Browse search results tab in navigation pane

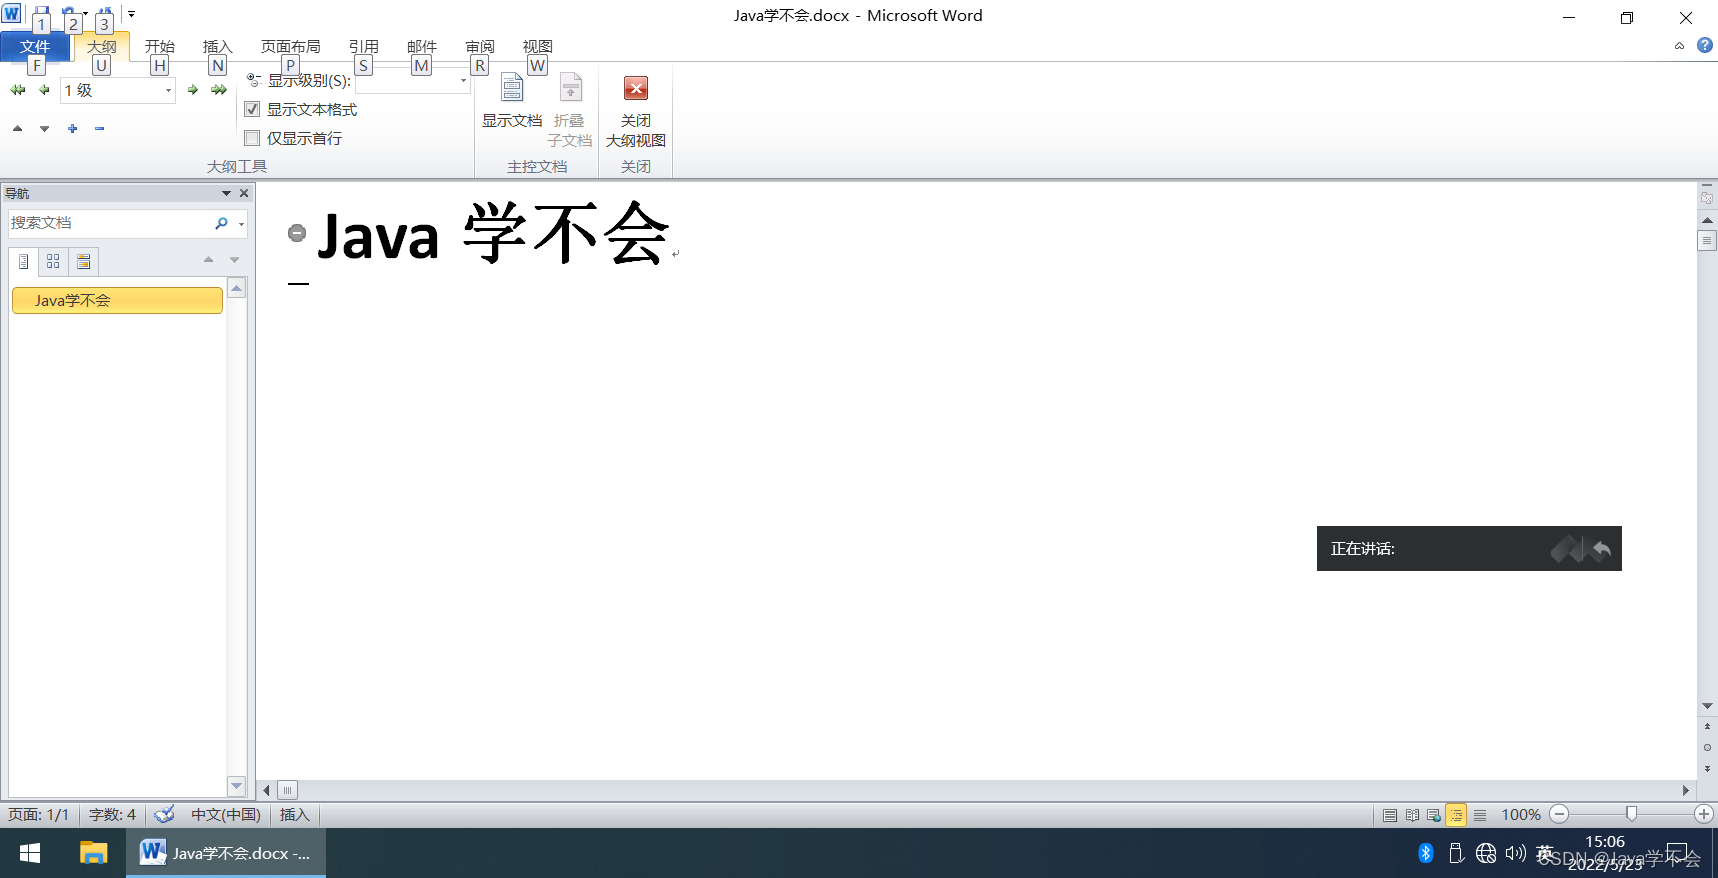(x=84, y=261)
